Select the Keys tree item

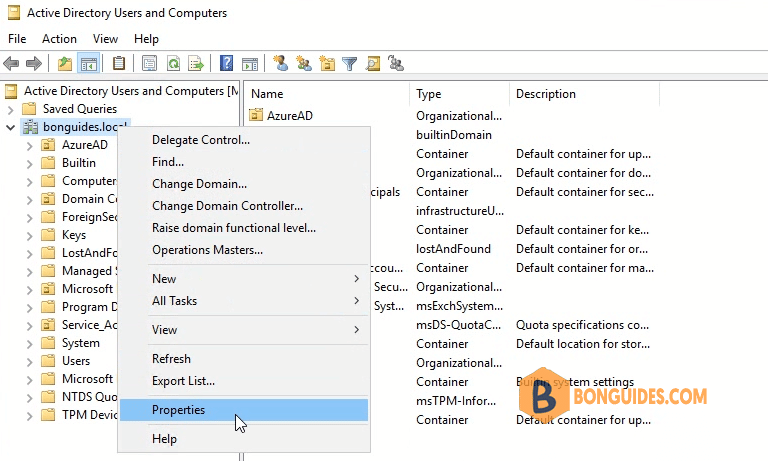click(x=74, y=235)
